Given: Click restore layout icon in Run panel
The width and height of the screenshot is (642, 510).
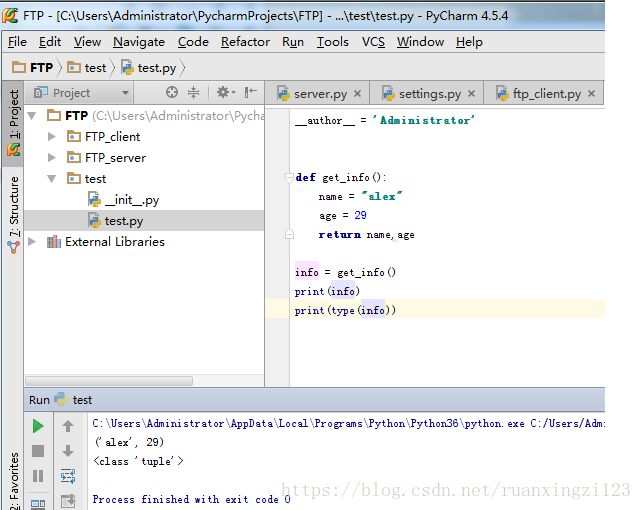Looking at the screenshot, I should coord(38,503).
